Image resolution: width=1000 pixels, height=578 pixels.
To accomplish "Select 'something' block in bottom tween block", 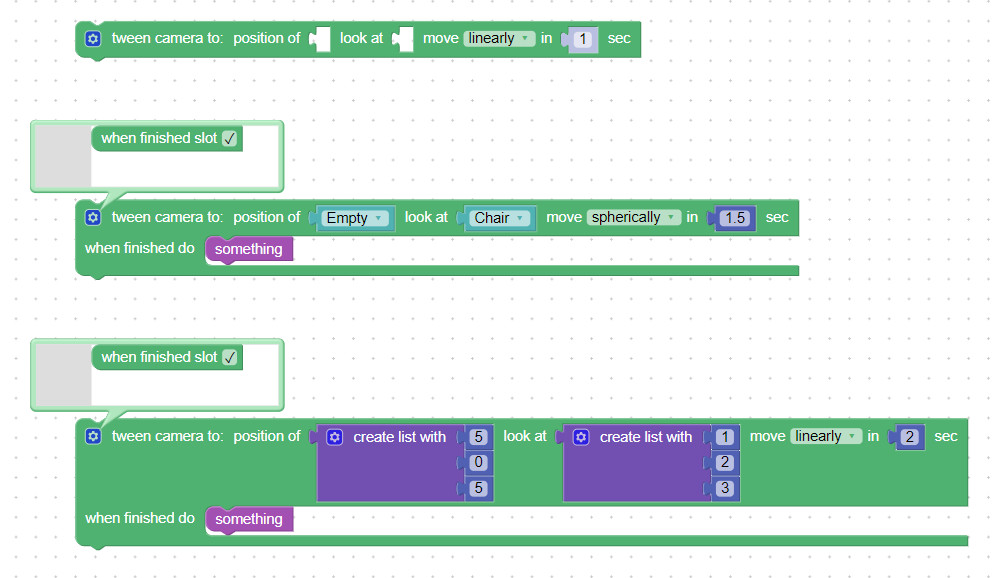I will pos(249,519).
